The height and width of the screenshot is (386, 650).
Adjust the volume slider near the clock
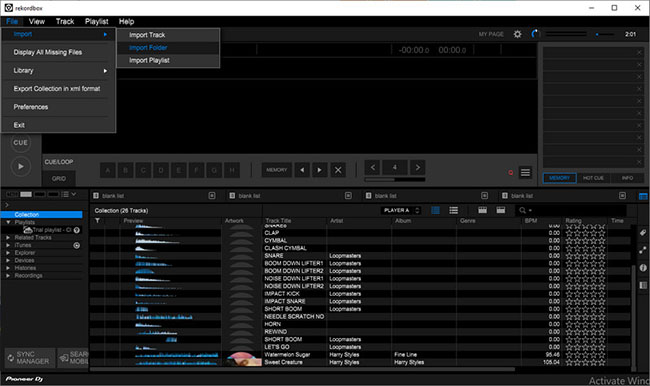[605, 34]
